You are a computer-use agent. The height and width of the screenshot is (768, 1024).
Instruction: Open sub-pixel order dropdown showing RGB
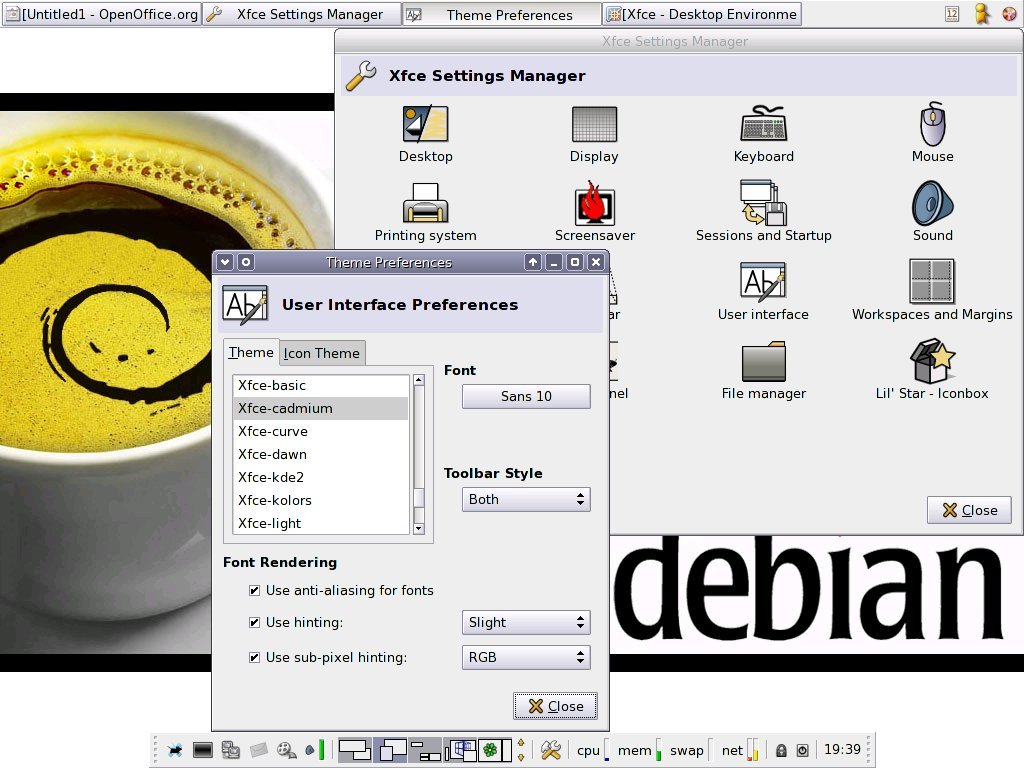(x=526, y=658)
